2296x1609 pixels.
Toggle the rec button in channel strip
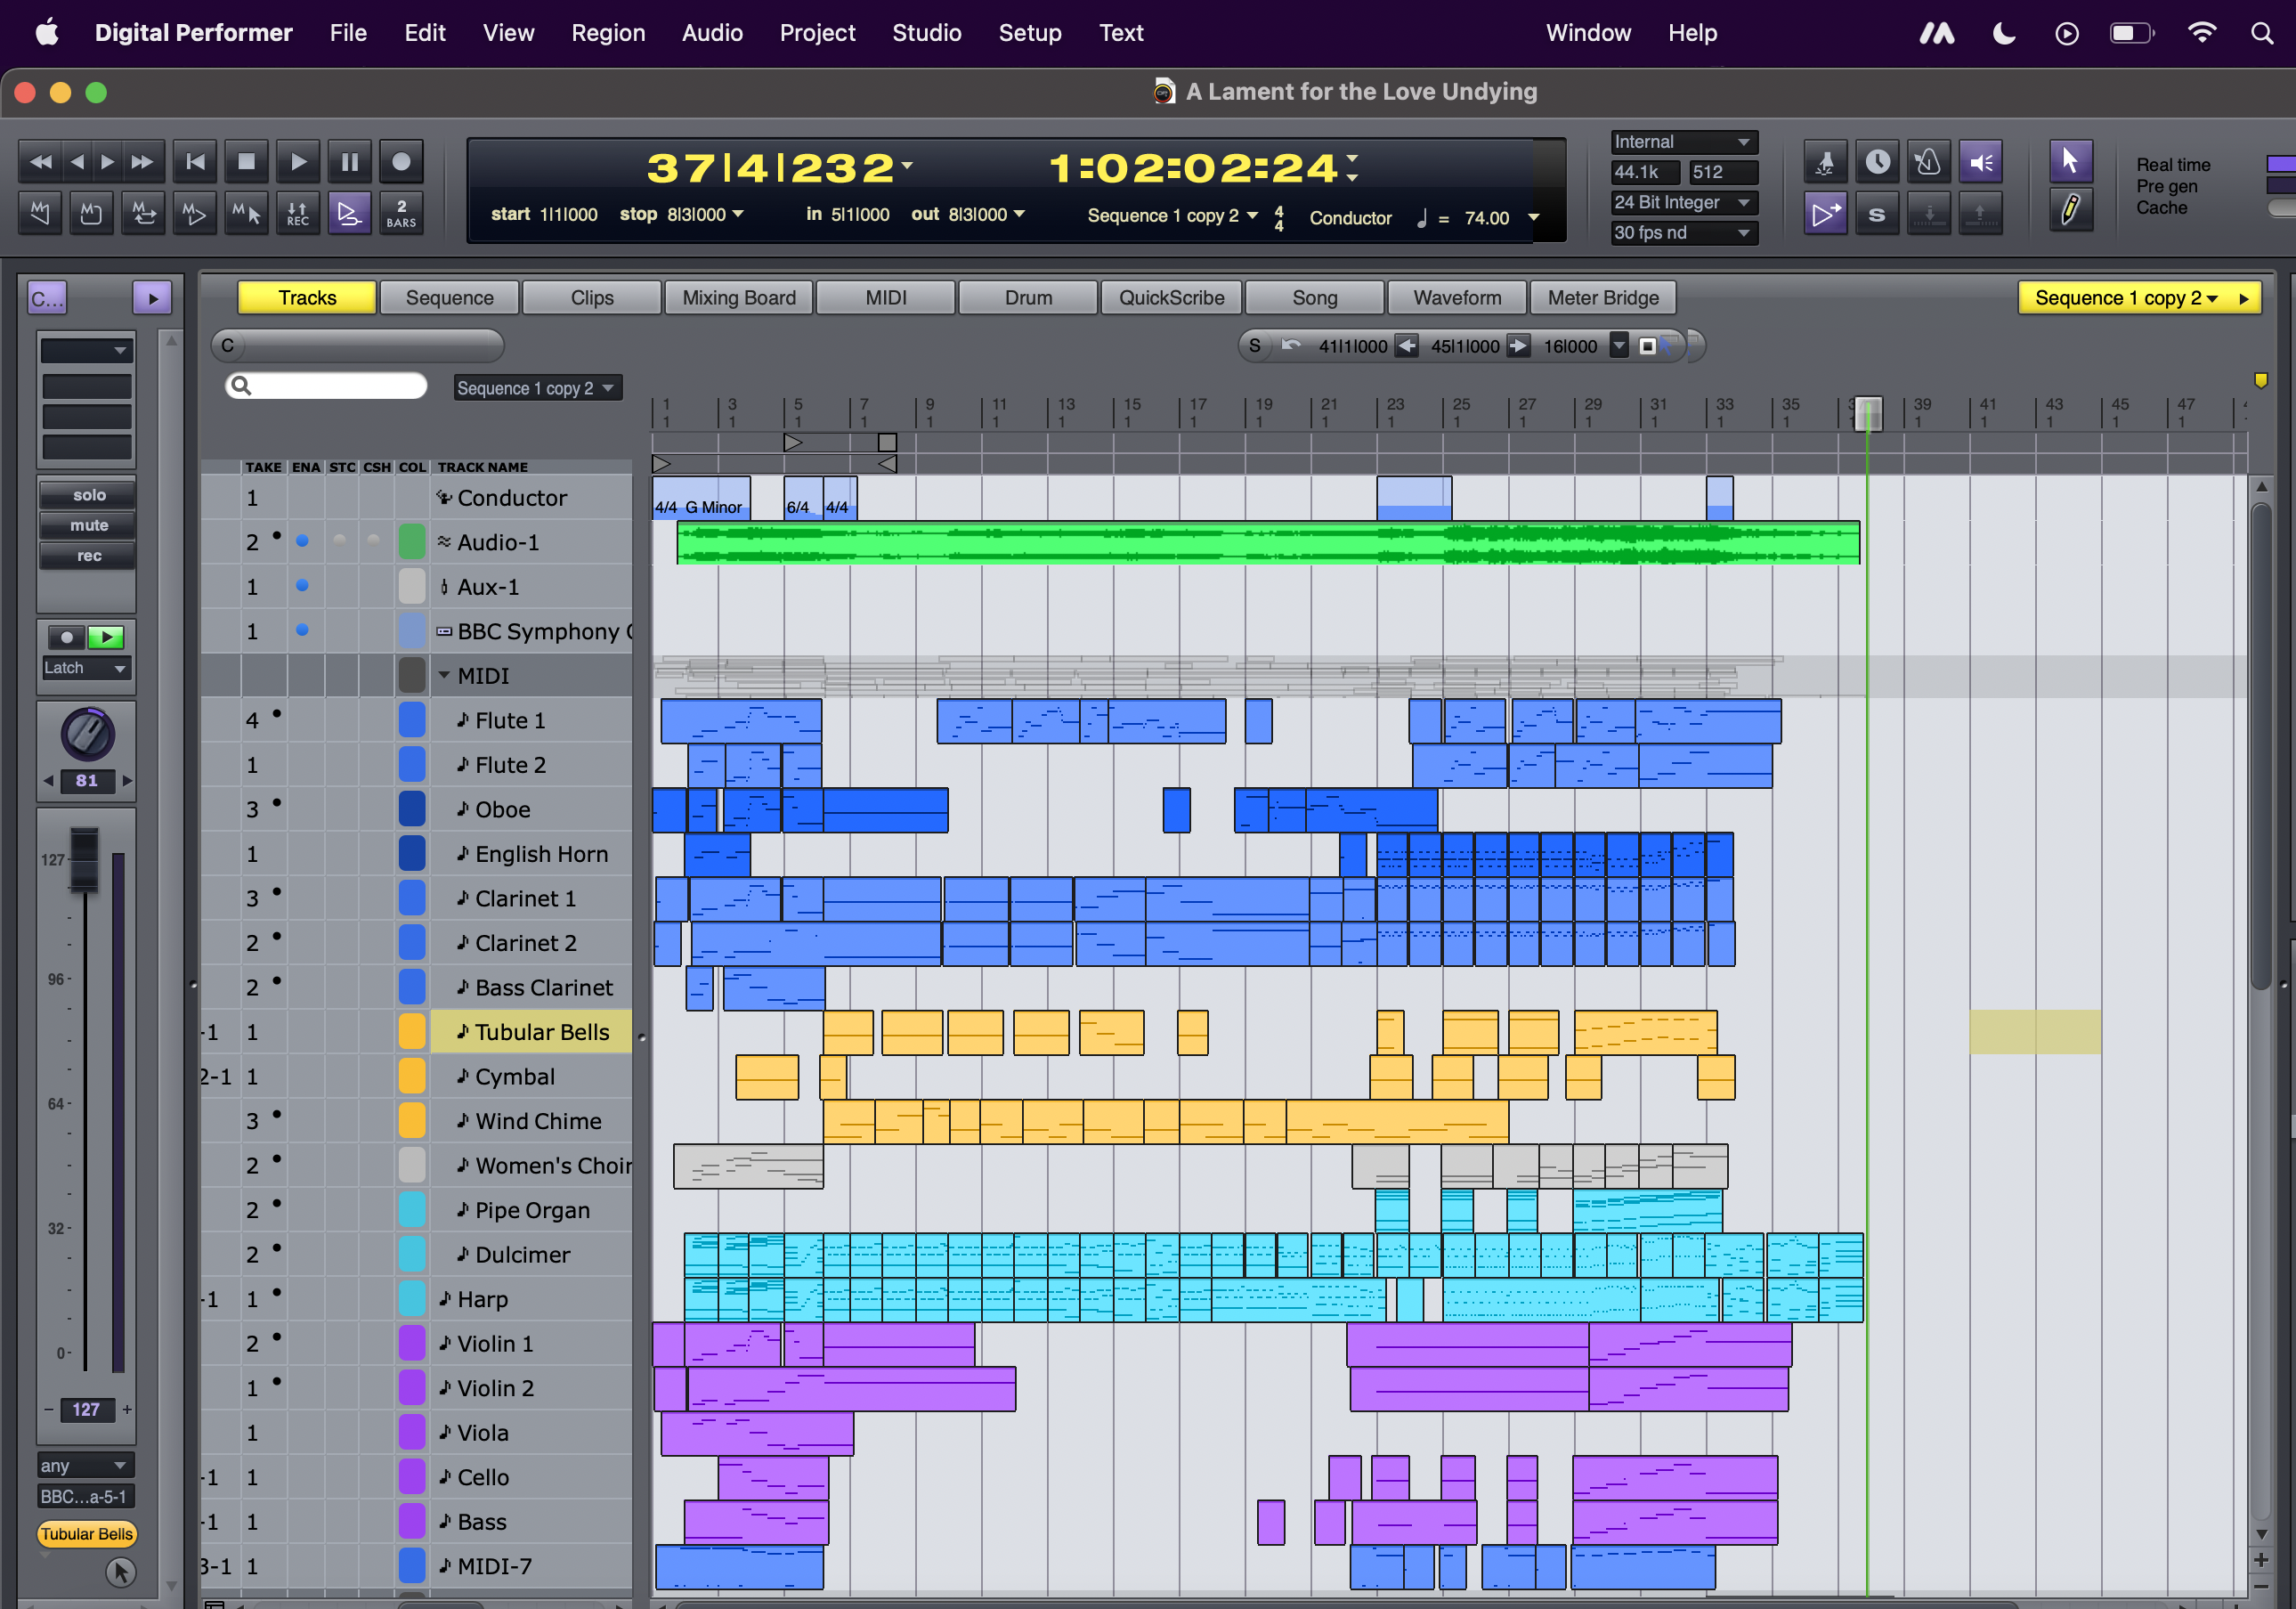(88, 555)
